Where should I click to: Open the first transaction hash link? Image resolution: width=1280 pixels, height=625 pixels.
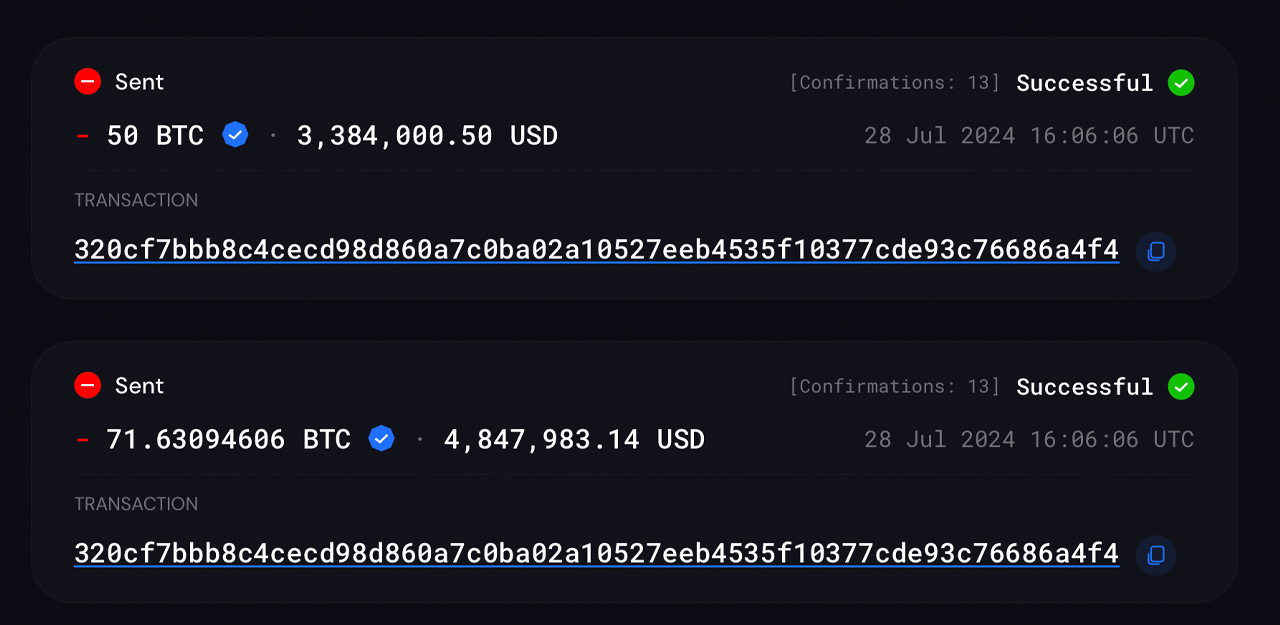tap(595, 248)
